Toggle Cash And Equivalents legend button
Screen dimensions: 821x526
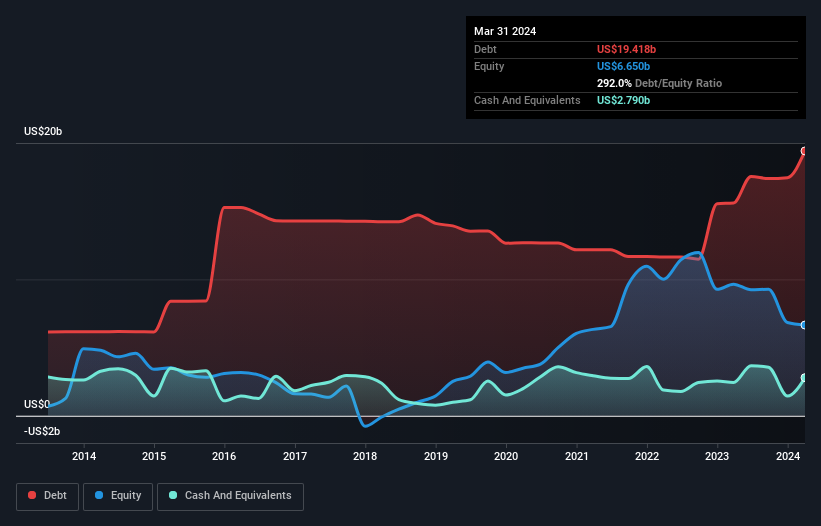pos(230,496)
